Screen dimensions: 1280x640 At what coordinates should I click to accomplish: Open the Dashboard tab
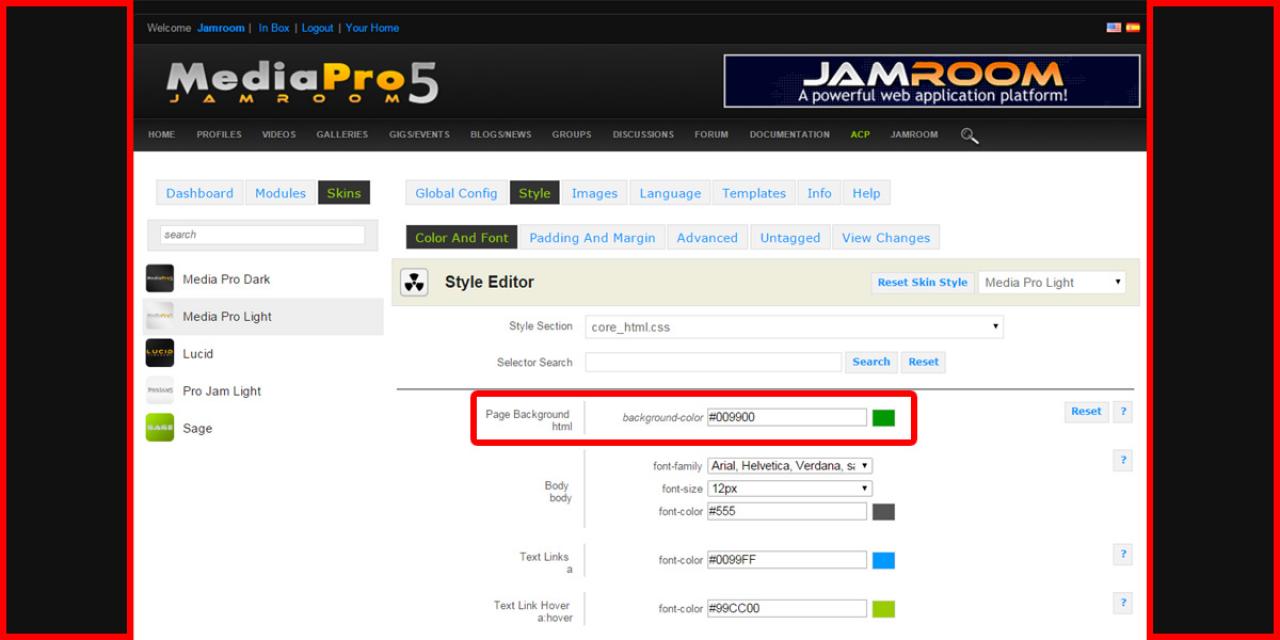coord(199,193)
